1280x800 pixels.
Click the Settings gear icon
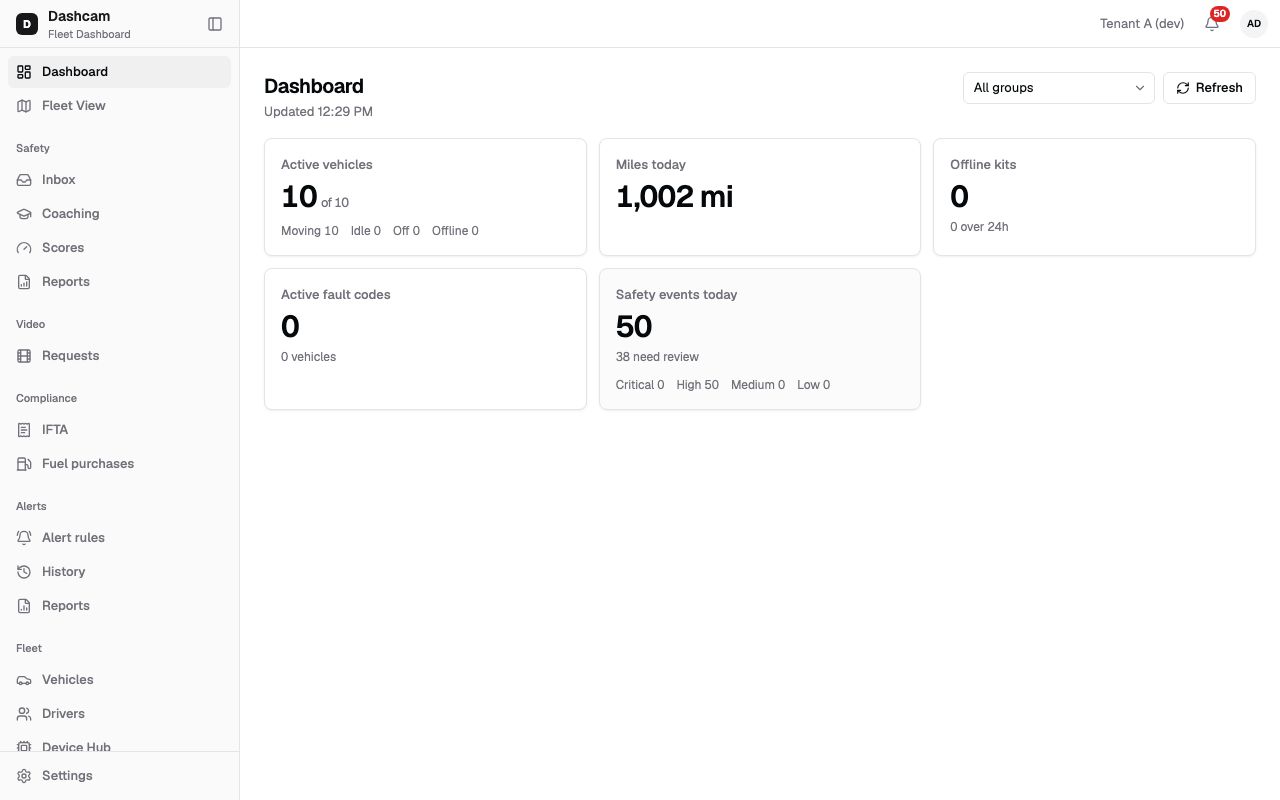pos(24,776)
